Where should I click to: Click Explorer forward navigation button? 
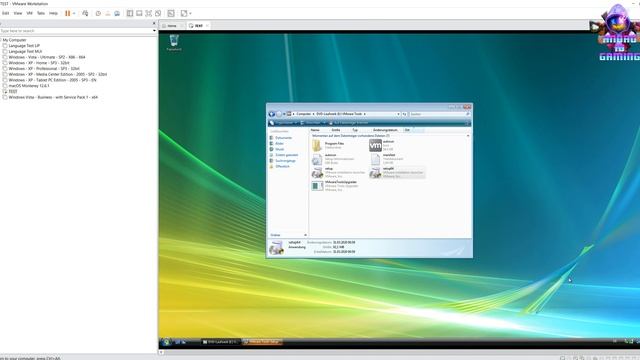(x=279, y=114)
